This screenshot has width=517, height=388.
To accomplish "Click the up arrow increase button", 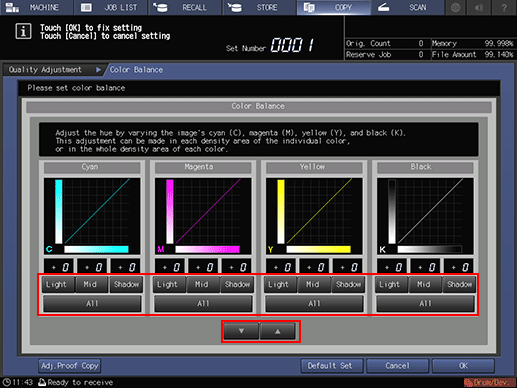I will tap(277, 331).
